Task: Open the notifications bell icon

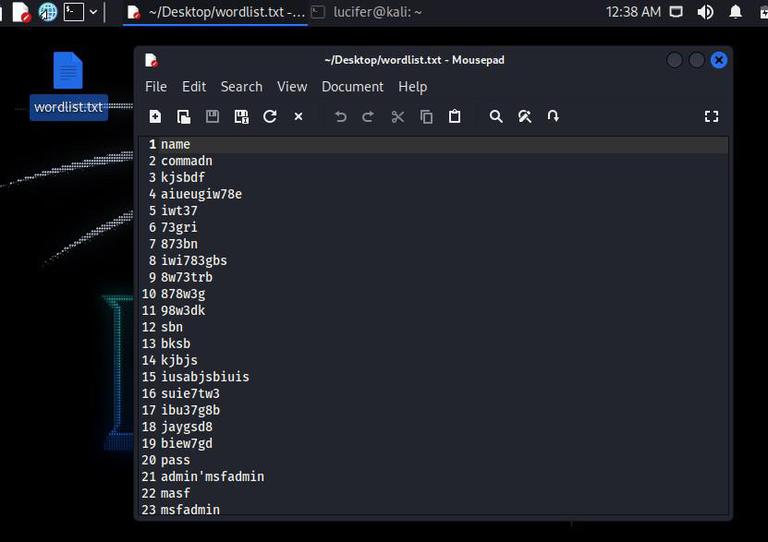Action: pyautogui.click(x=735, y=12)
